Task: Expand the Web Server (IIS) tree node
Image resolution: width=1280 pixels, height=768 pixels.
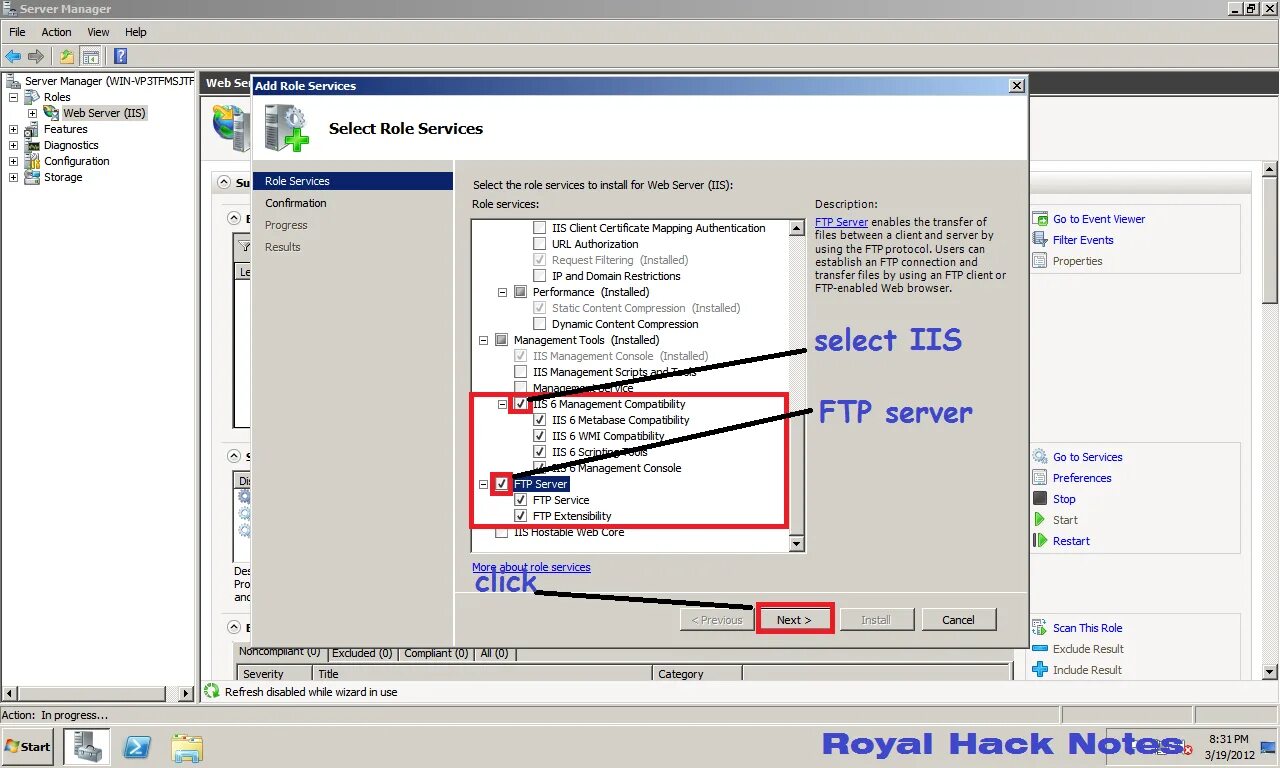Action: [32, 113]
